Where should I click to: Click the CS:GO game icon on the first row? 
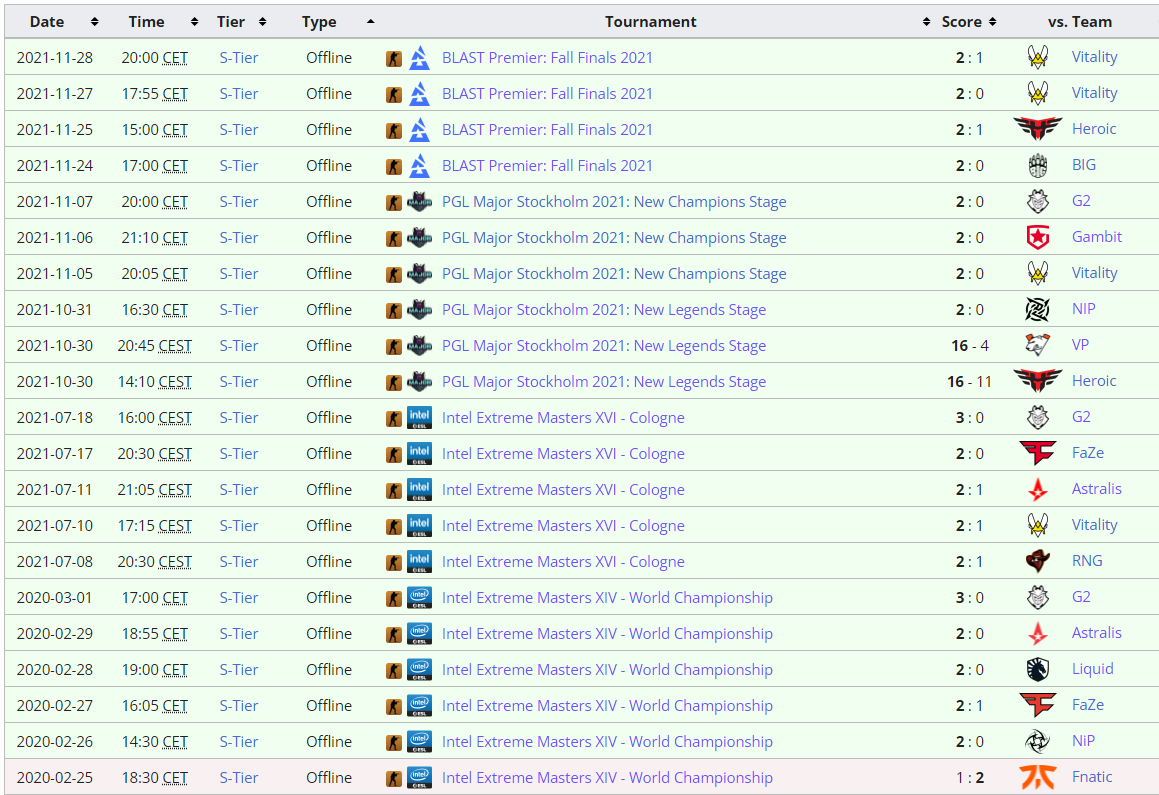[x=394, y=58]
